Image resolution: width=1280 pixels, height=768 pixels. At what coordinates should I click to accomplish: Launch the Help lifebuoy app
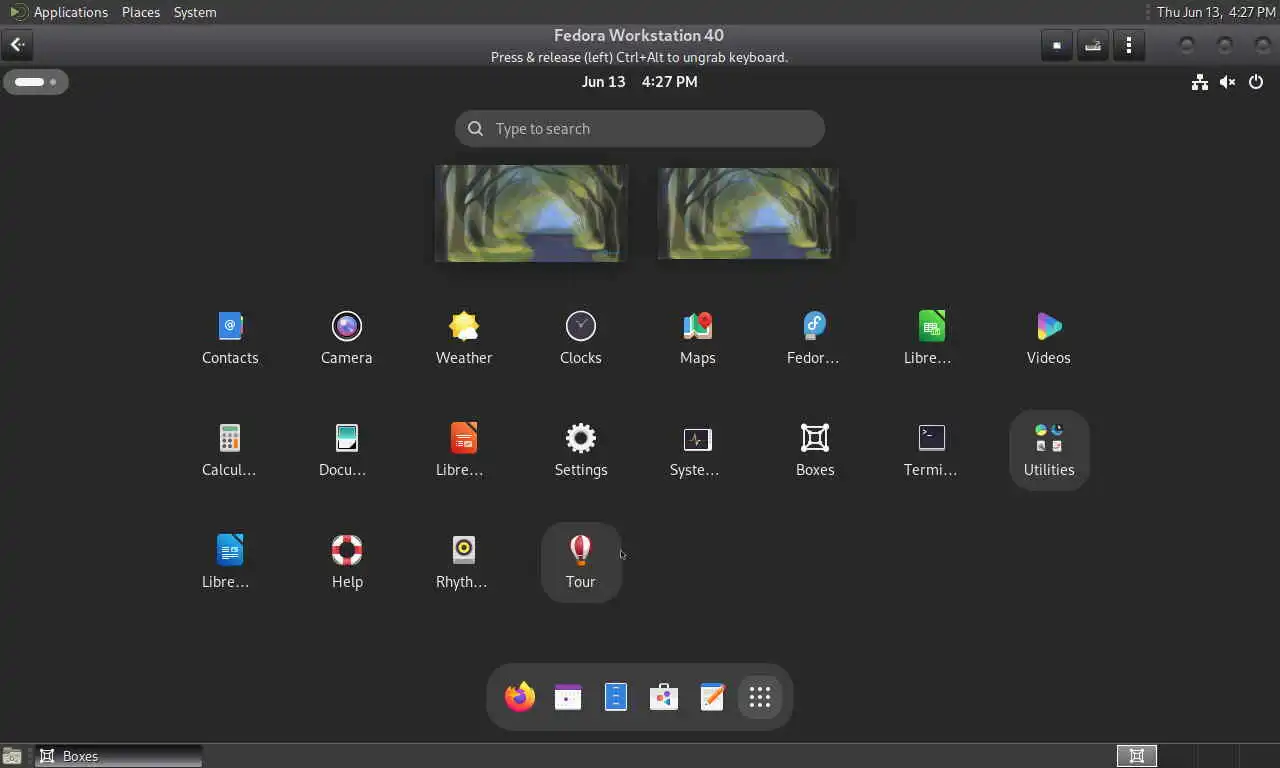(347, 561)
